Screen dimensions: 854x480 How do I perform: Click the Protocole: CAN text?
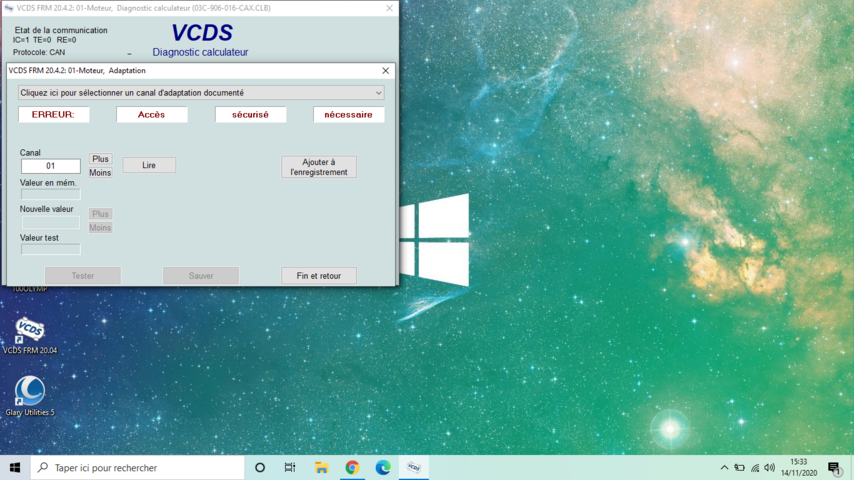[x=39, y=52]
